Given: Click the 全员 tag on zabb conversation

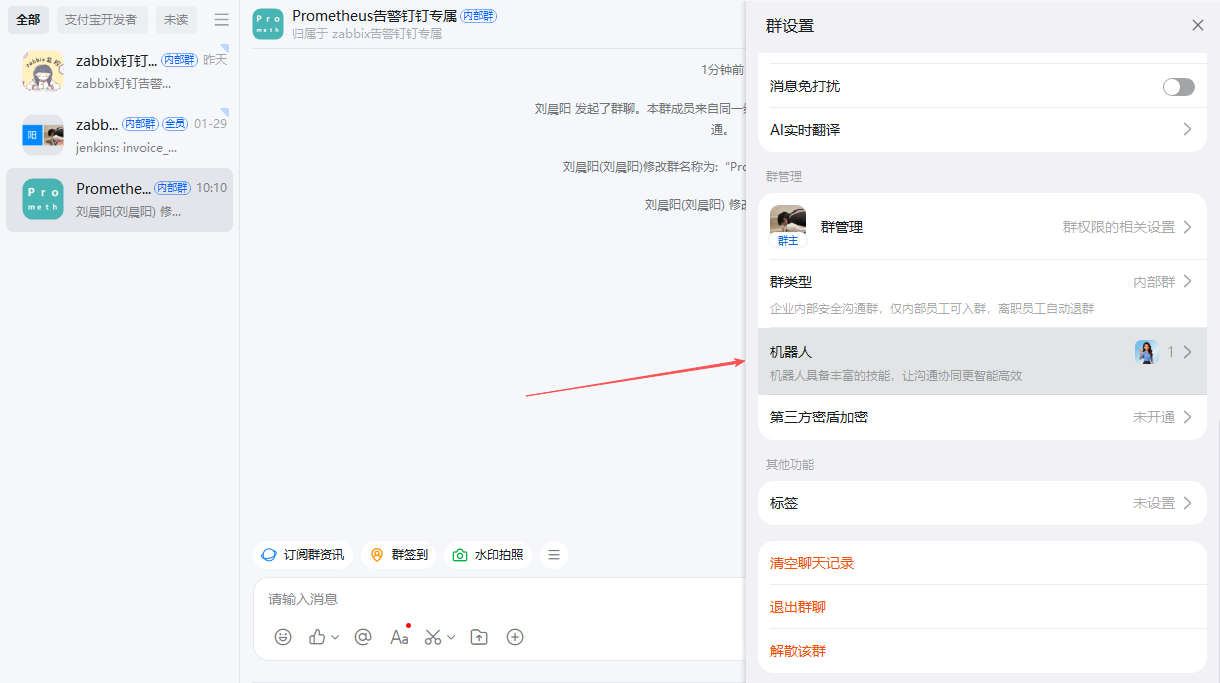Looking at the screenshot, I should [175, 124].
